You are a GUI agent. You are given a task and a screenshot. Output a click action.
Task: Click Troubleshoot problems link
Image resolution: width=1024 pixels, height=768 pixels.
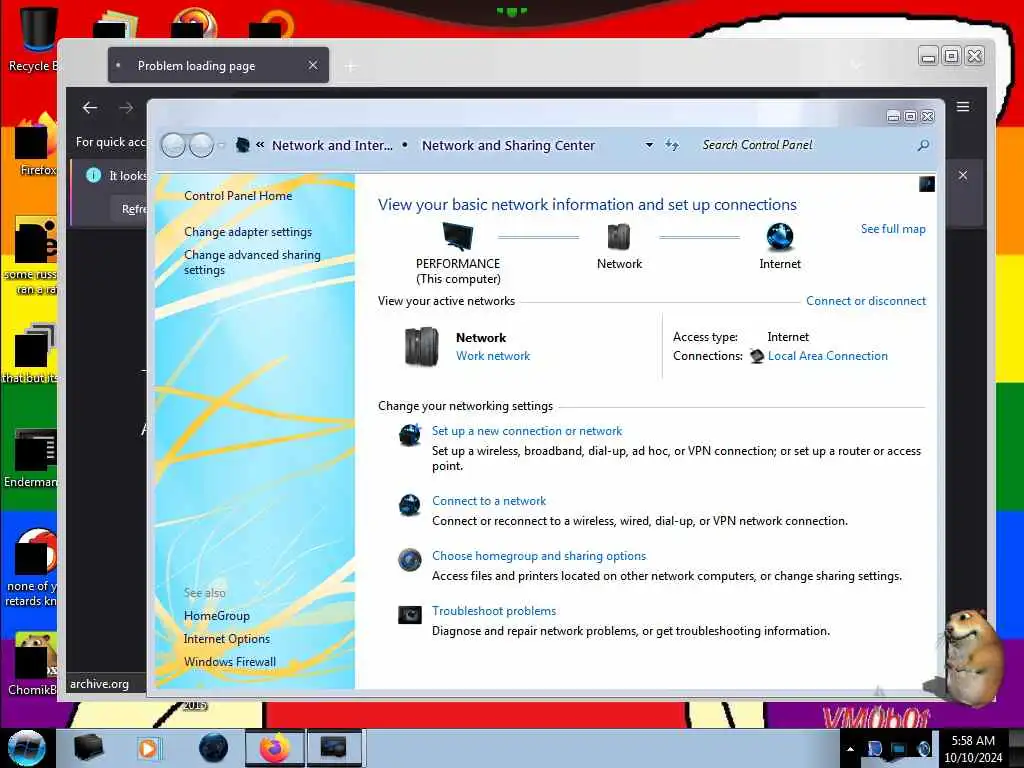pyautogui.click(x=494, y=611)
